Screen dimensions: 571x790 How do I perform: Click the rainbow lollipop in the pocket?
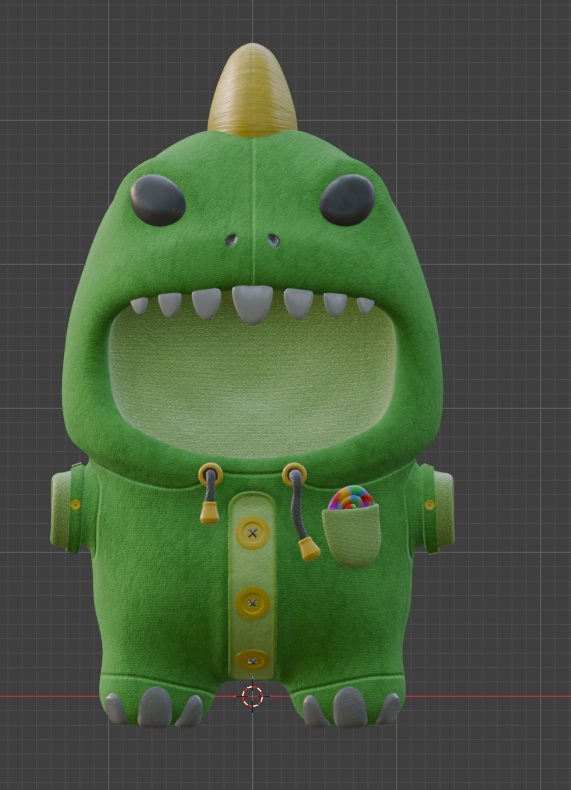click(351, 497)
